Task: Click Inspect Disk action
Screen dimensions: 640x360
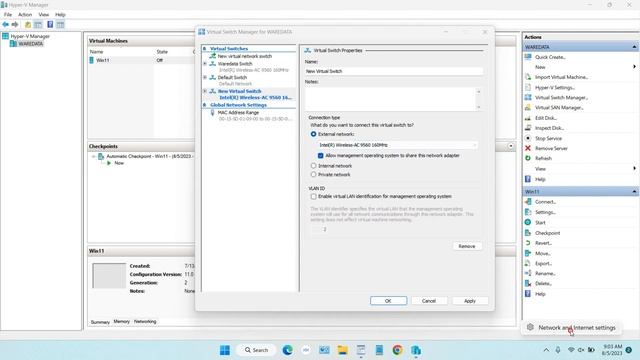Action: pos(549,128)
